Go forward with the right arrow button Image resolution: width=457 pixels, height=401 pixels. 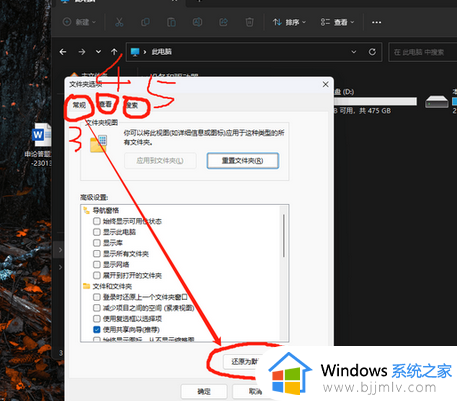82,52
